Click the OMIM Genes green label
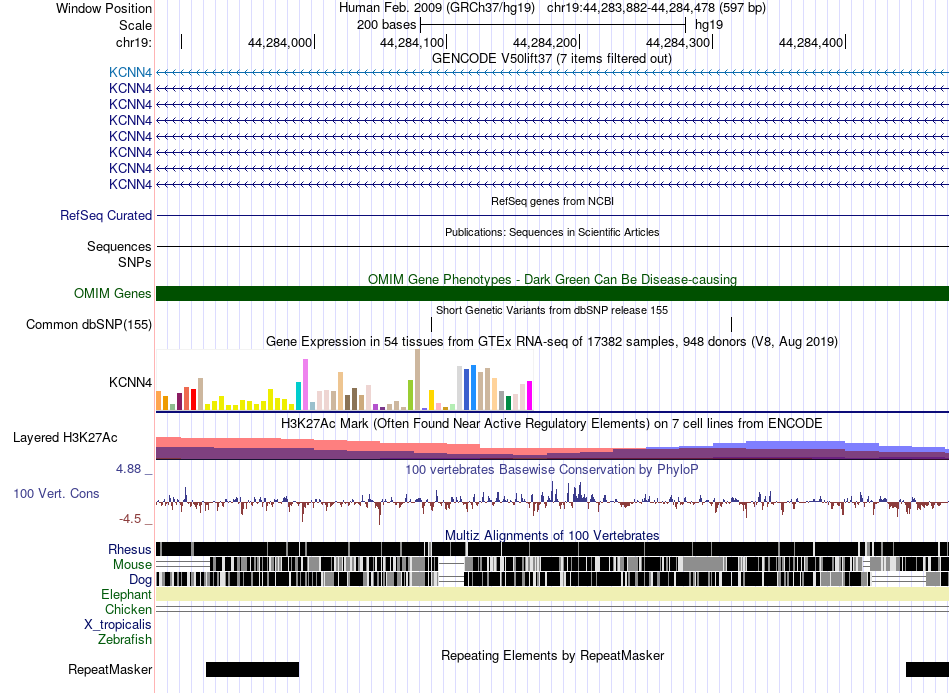Screen dimensions: 950x693 click(x=113, y=293)
